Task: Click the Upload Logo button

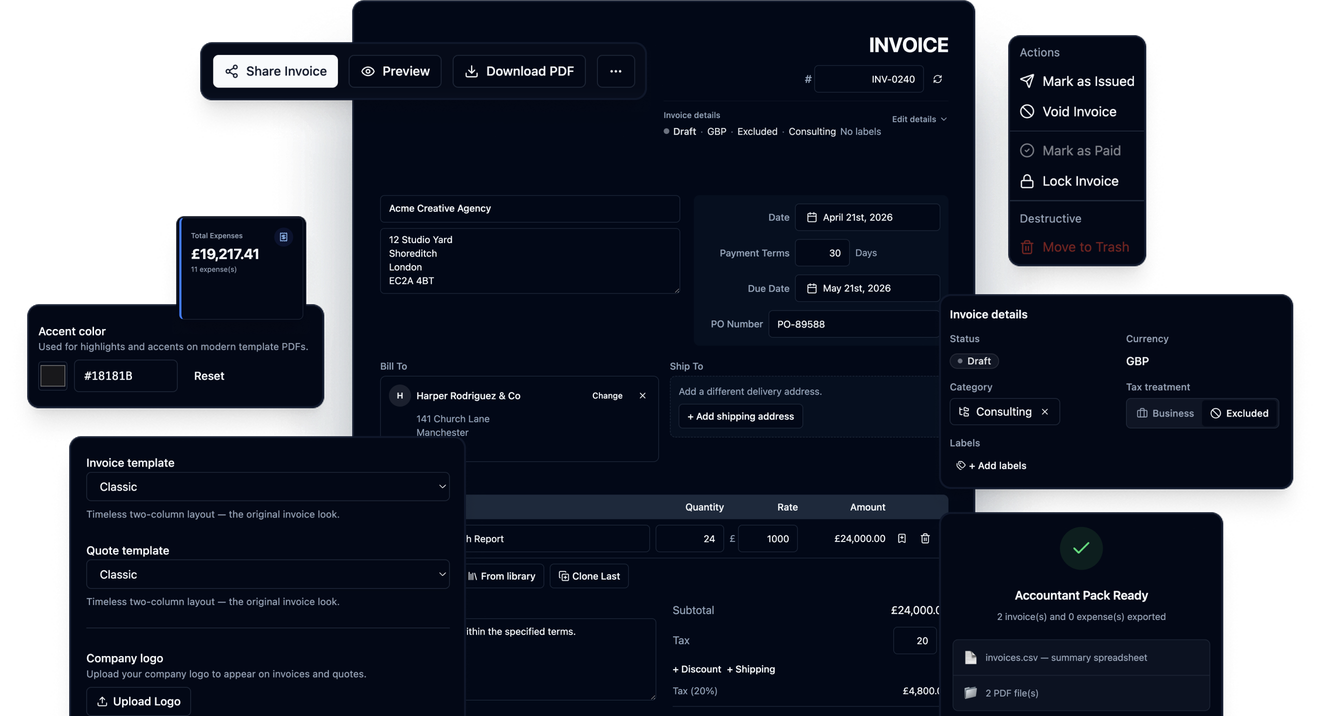Action: pyautogui.click(x=138, y=702)
